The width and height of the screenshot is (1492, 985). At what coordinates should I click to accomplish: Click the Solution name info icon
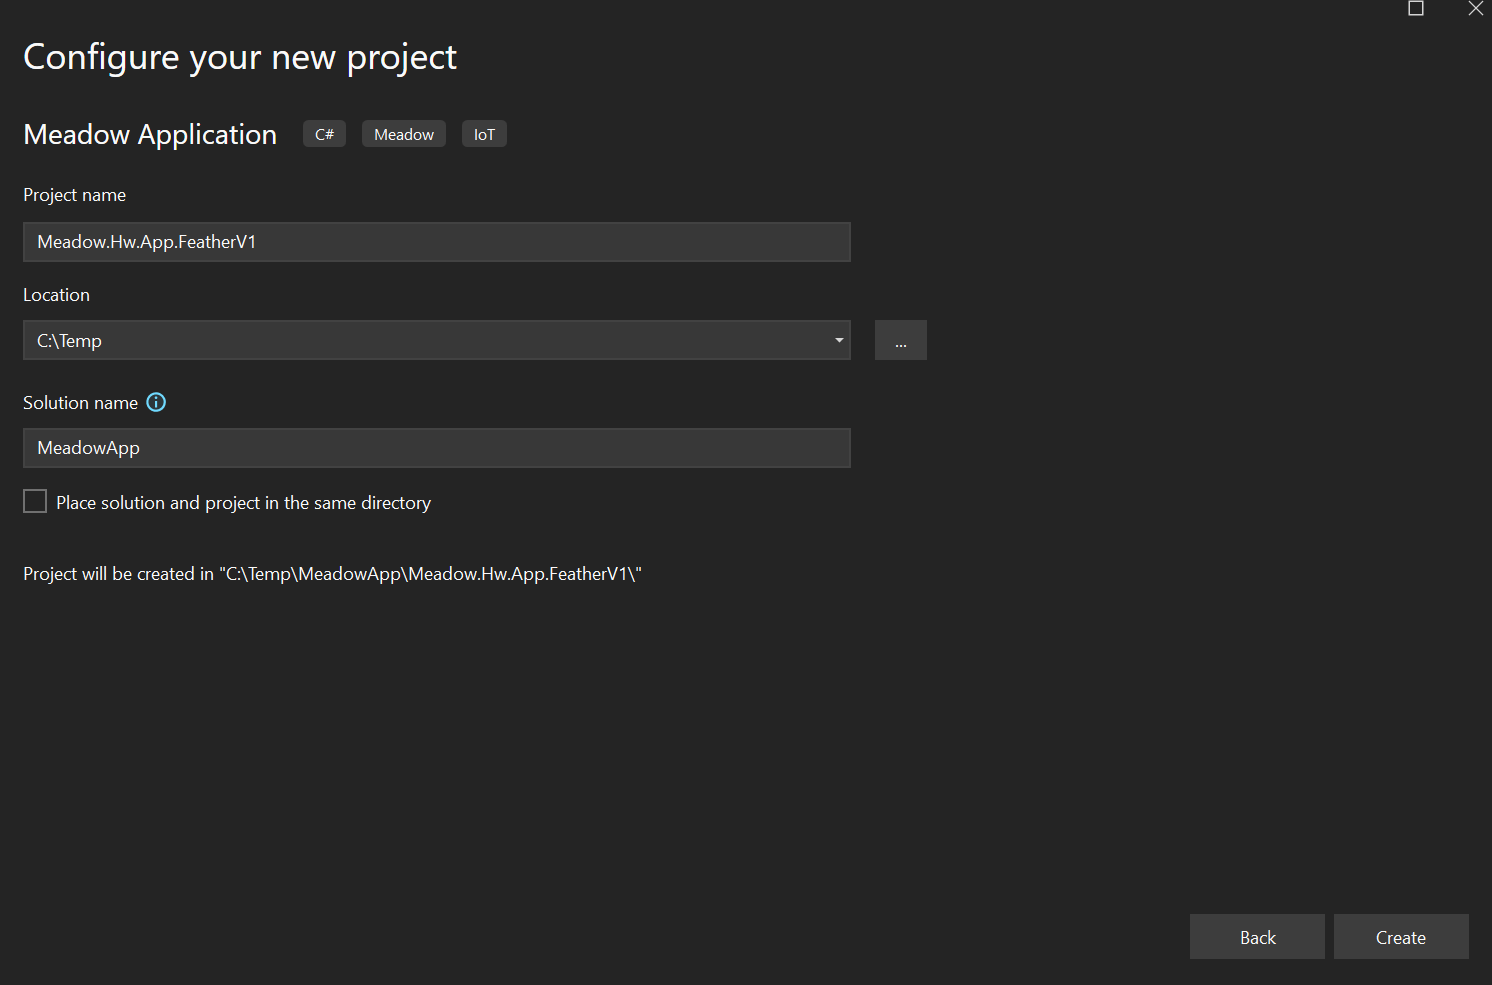(156, 402)
